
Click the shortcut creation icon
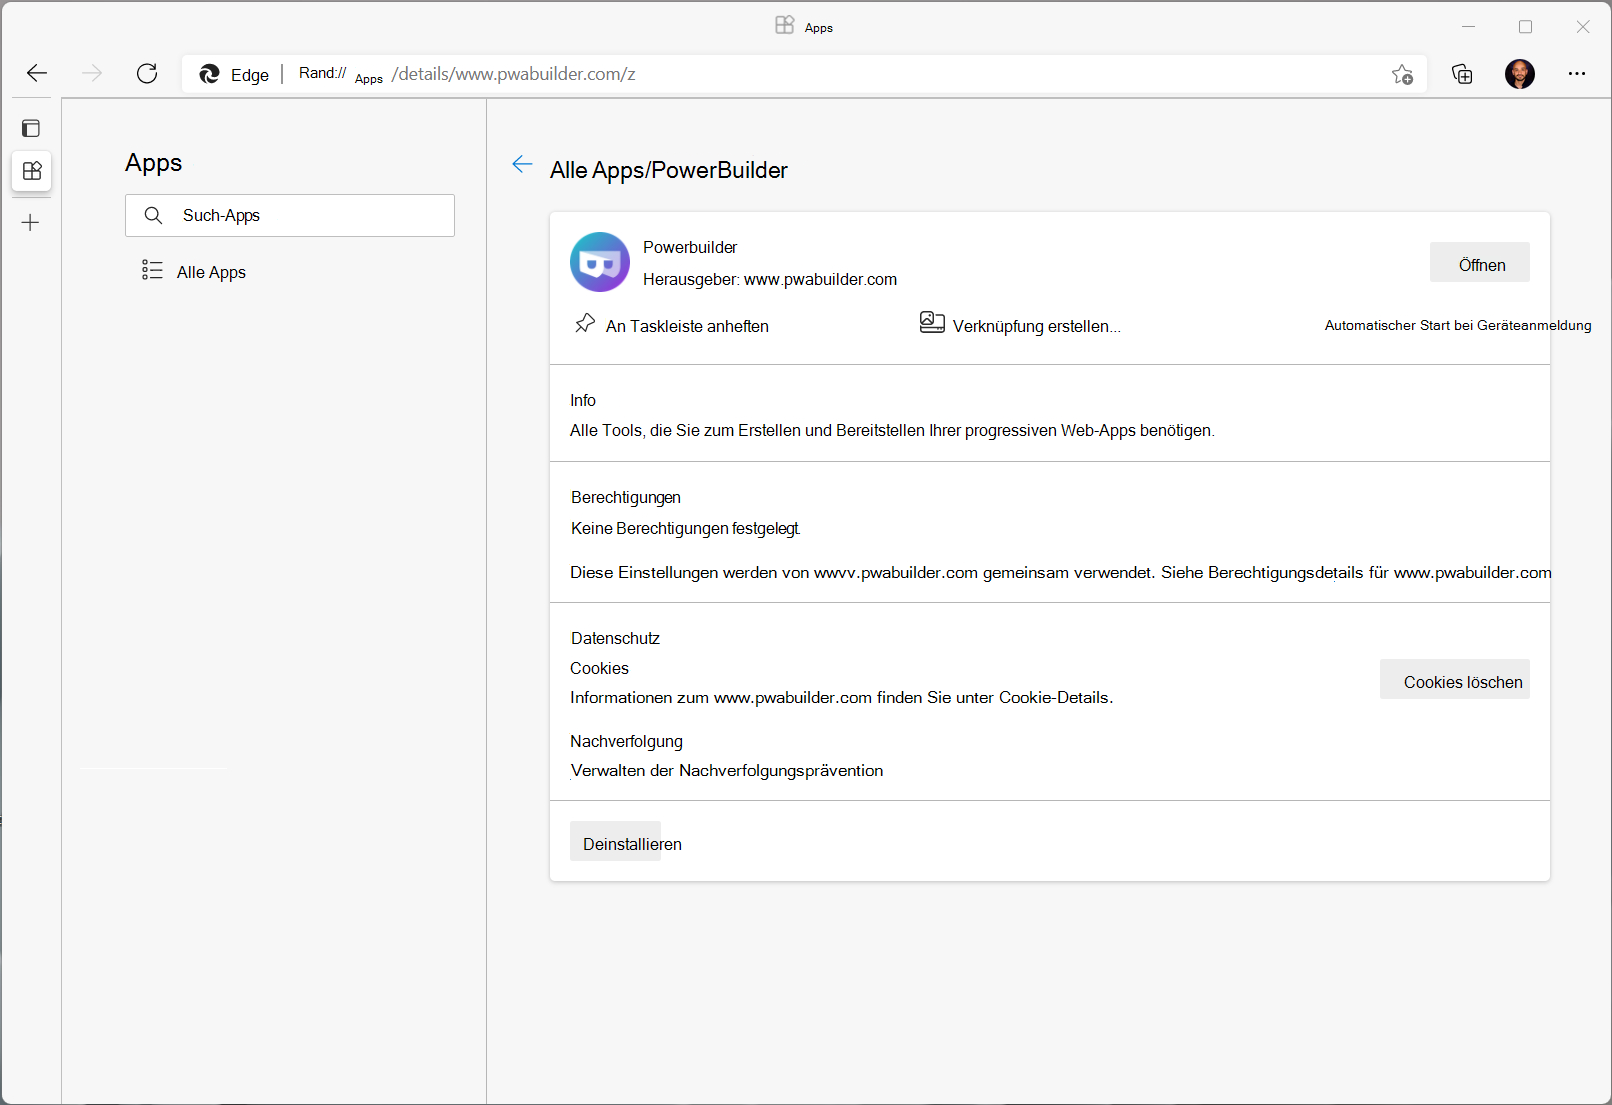click(x=932, y=323)
